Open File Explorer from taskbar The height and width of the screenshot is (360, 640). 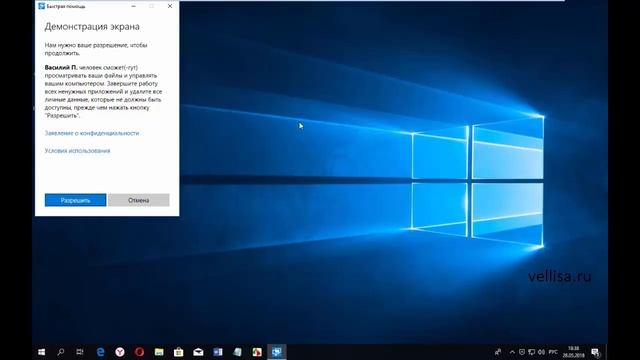coord(159,352)
